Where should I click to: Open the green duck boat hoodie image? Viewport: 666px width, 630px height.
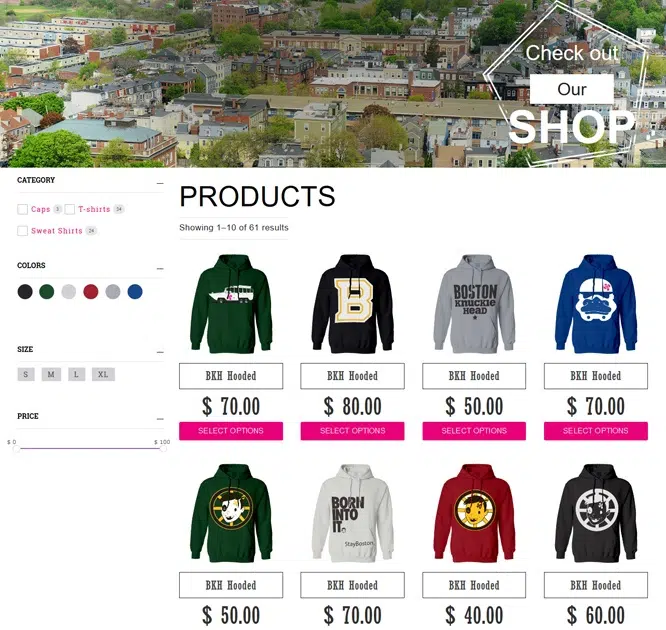coord(231,304)
